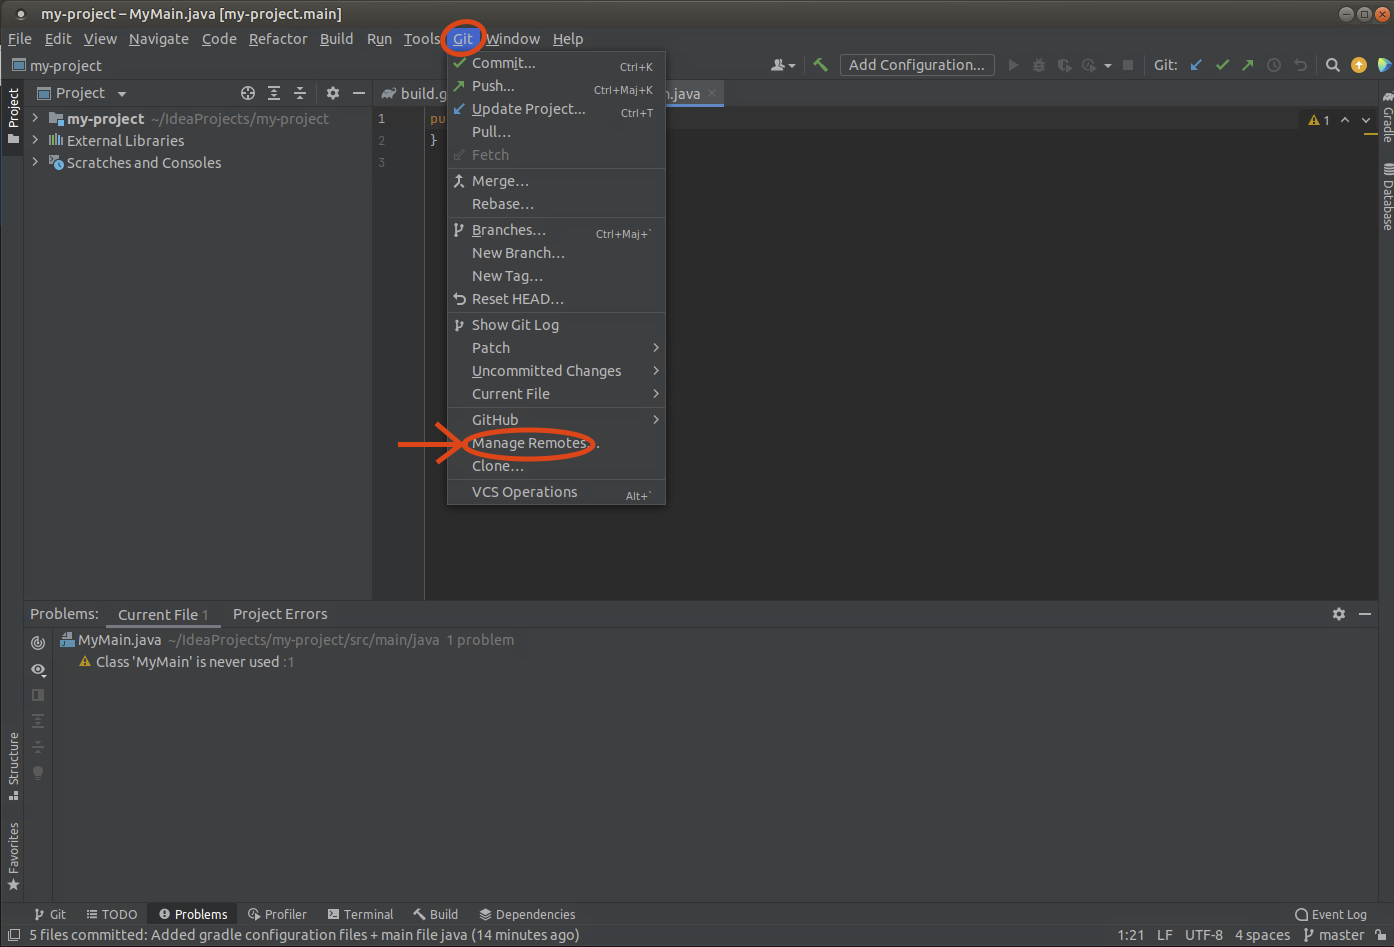Click Collapse All in Project panel header

coord(300,93)
